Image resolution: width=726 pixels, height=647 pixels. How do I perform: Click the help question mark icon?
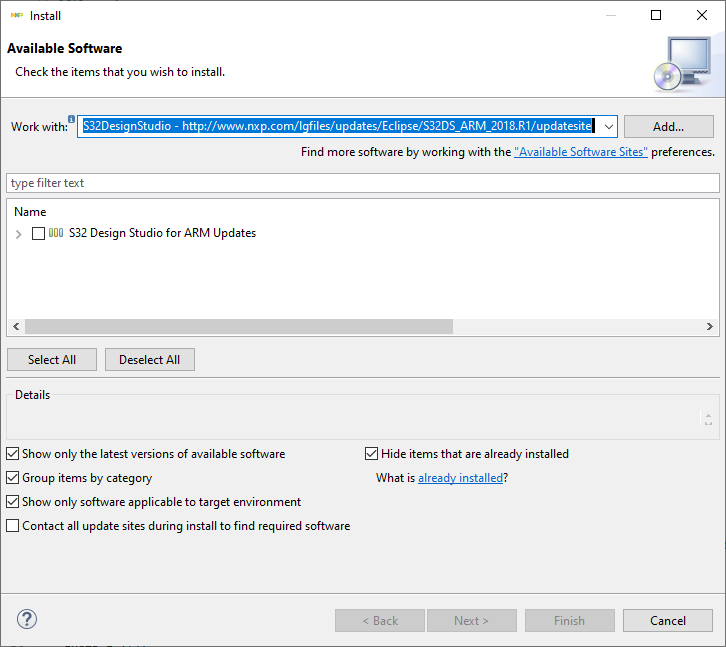click(27, 619)
